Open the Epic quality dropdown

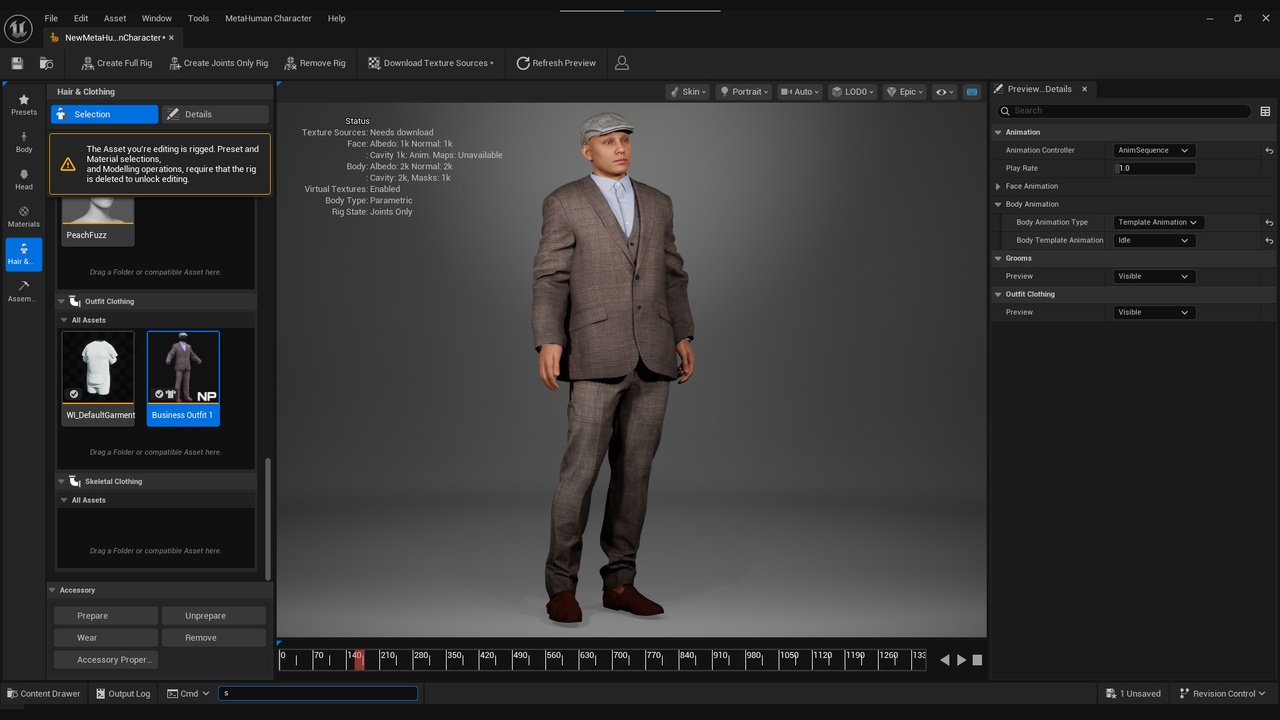[904, 92]
